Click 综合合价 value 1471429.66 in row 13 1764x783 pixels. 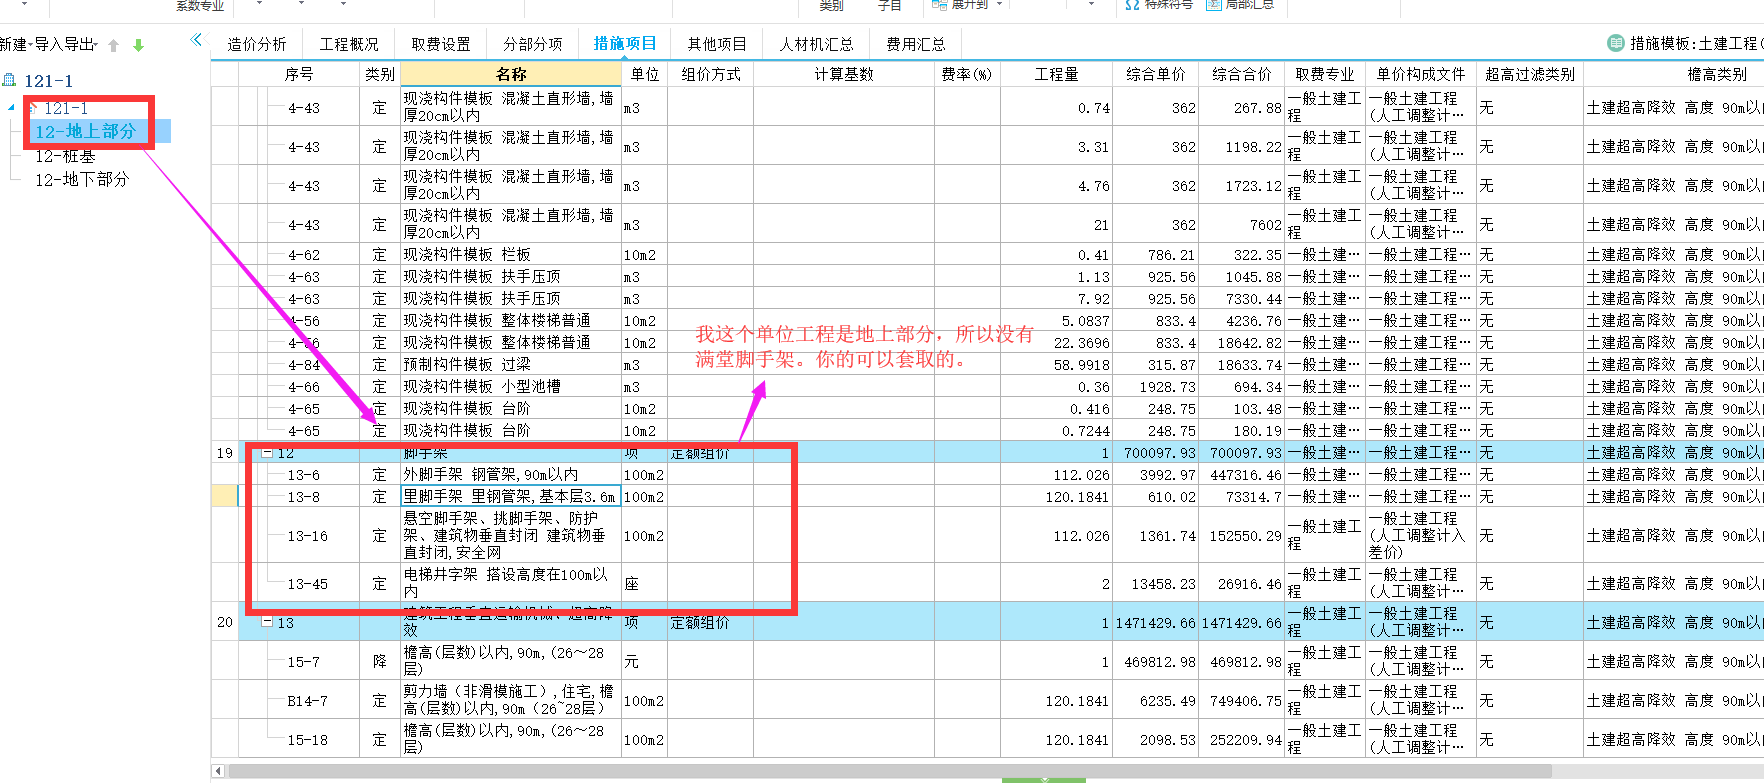click(1242, 623)
